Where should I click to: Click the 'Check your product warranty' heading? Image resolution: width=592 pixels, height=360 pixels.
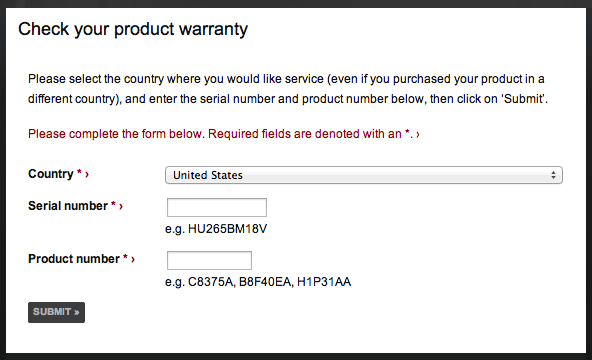[133, 29]
